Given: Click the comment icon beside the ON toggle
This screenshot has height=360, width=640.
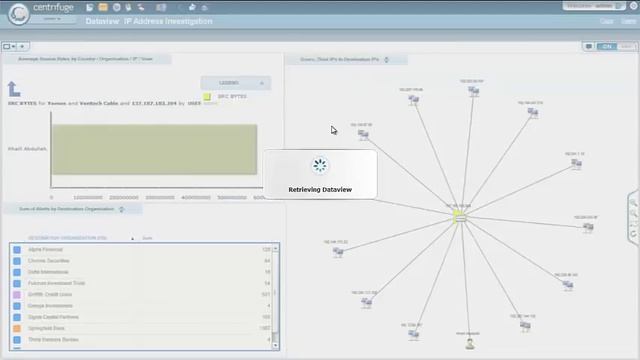Looking at the screenshot, I should (x=589, y=47).
